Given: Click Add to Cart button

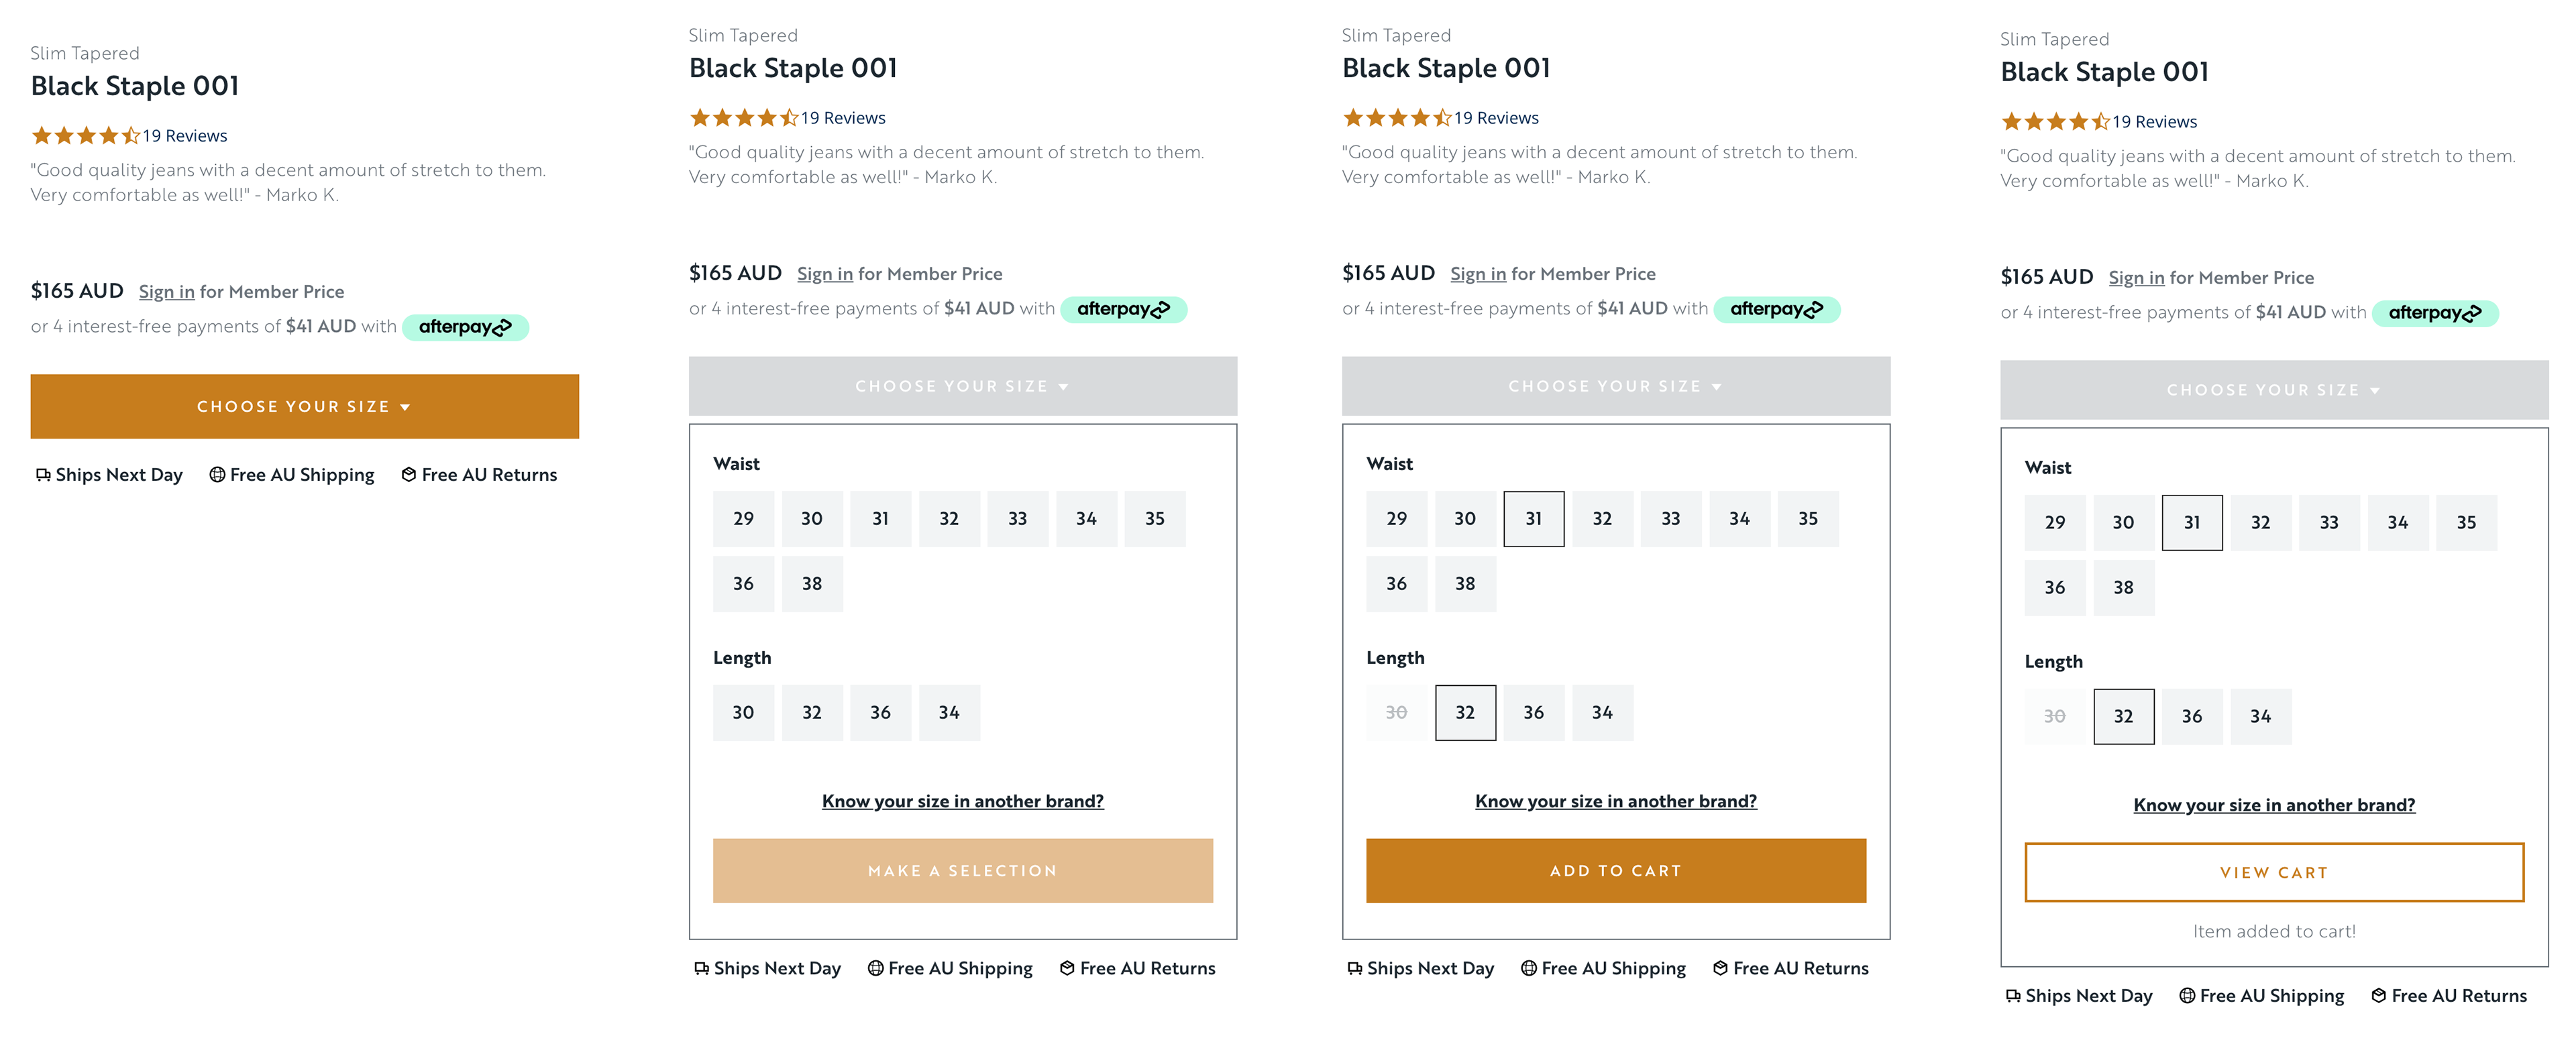Looking at the screenshot, I should point(1615,871).
